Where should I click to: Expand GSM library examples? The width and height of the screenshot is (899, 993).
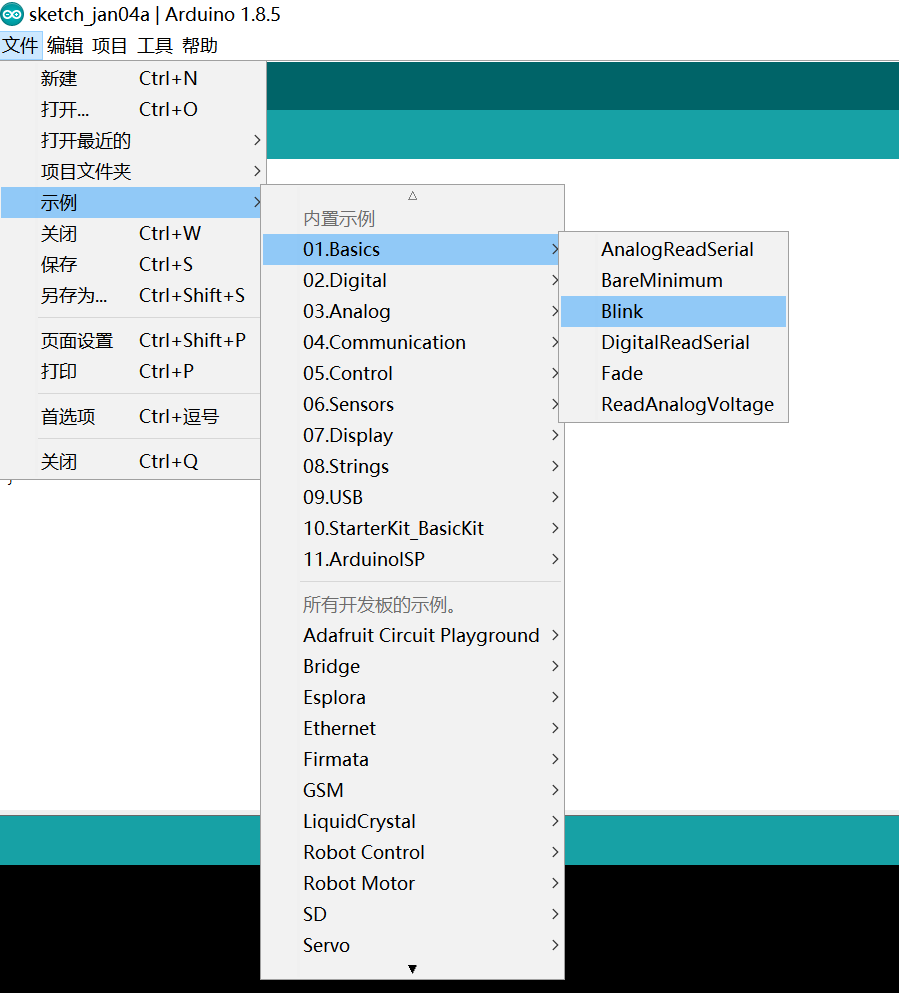[412, 791]
